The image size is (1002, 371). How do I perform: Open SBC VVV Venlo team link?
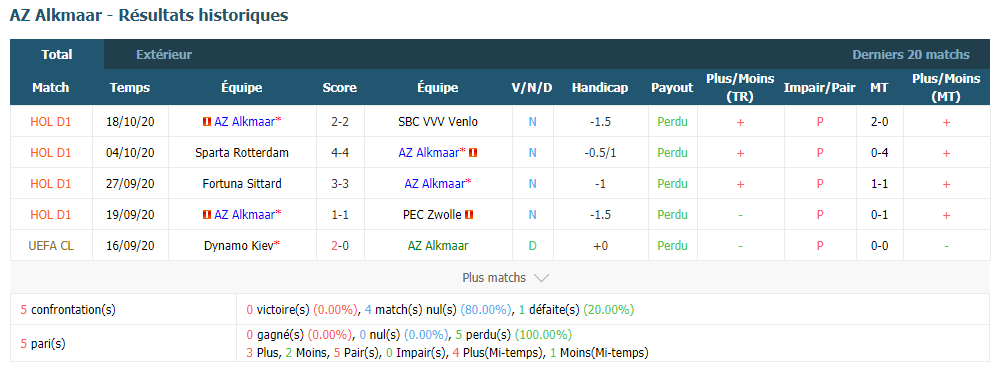[438, 121]
